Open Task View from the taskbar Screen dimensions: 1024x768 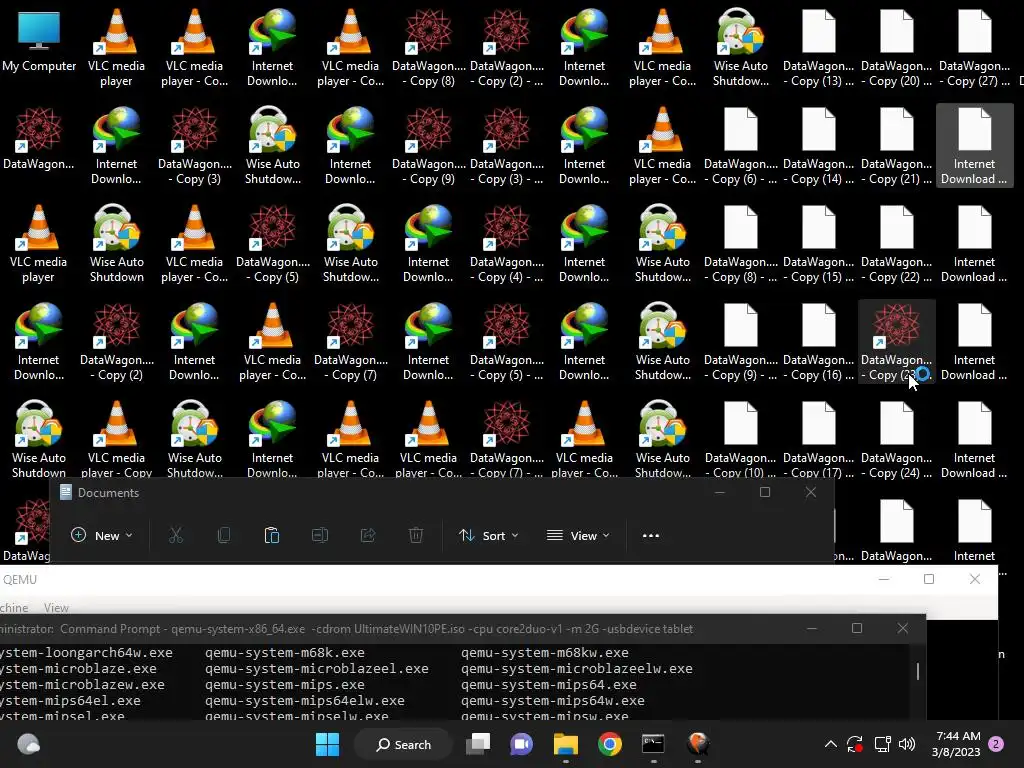click(477, 744)
